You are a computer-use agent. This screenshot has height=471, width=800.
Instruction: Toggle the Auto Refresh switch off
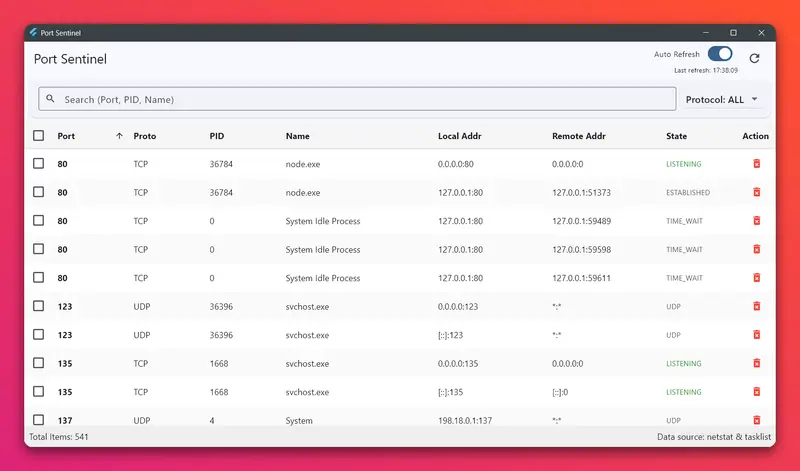pyautogui.click(x=720, y=54)
